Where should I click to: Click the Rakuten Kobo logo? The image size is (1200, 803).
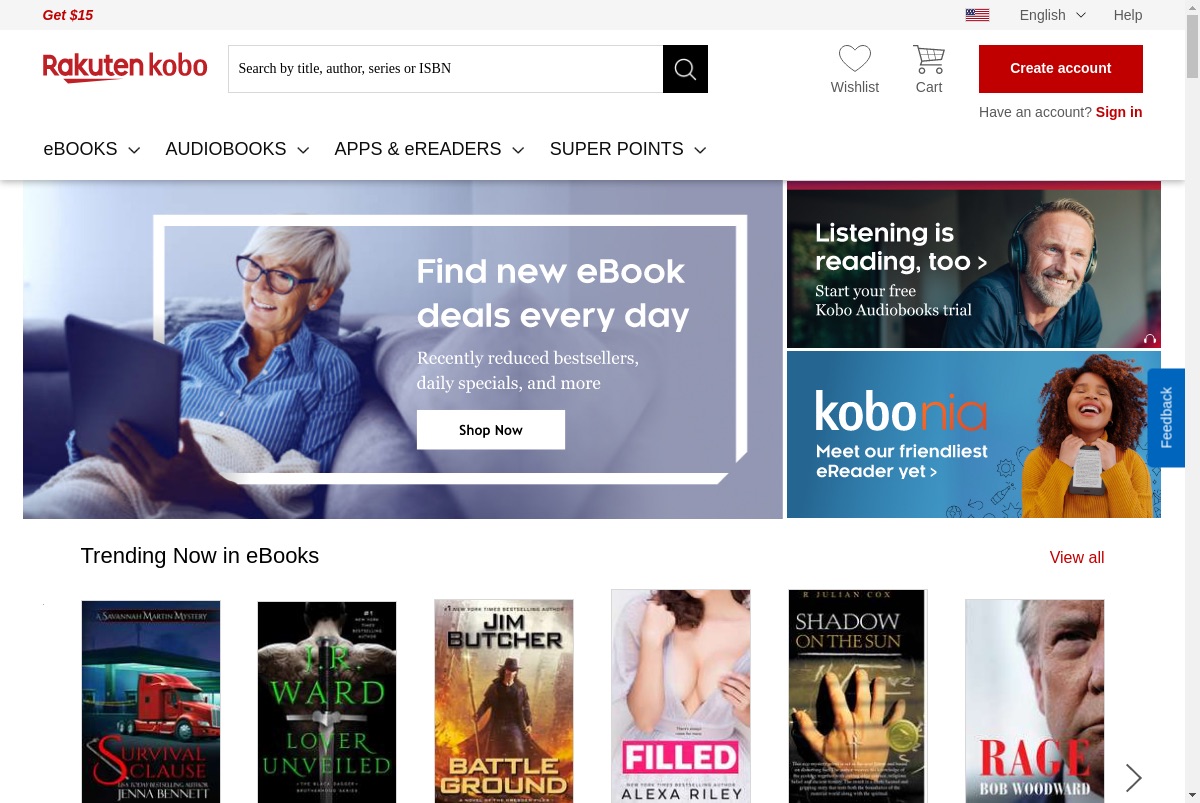(x=125, y=68)
